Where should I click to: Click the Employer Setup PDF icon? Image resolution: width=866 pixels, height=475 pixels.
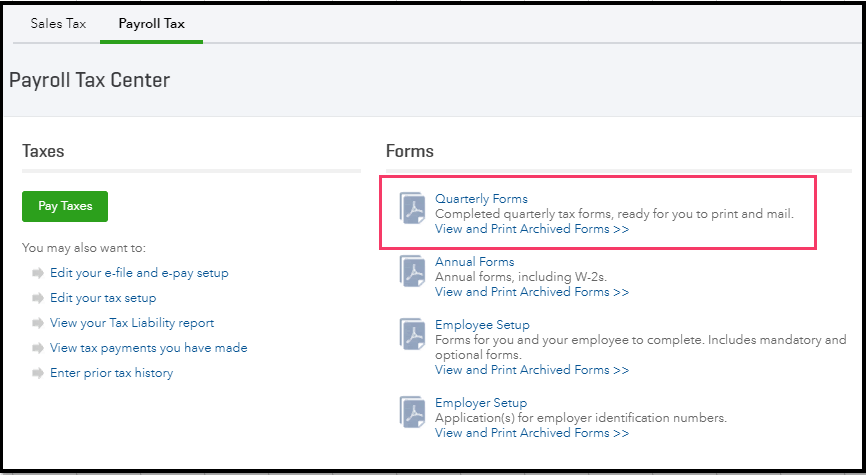(413, 413)
